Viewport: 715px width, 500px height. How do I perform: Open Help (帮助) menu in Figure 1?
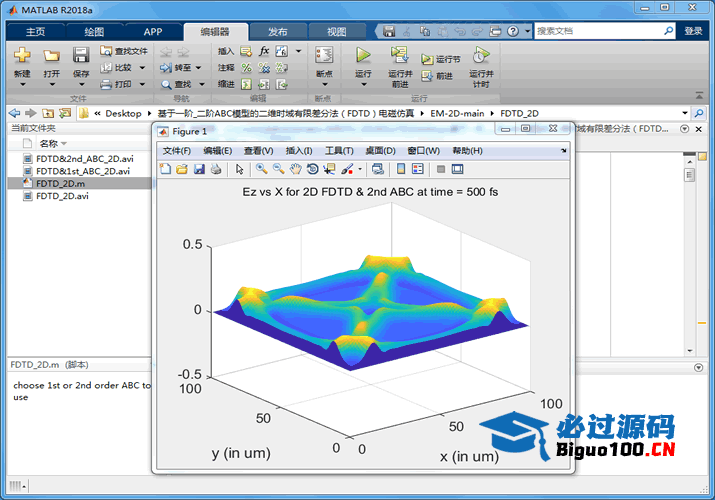click(467, 151)
